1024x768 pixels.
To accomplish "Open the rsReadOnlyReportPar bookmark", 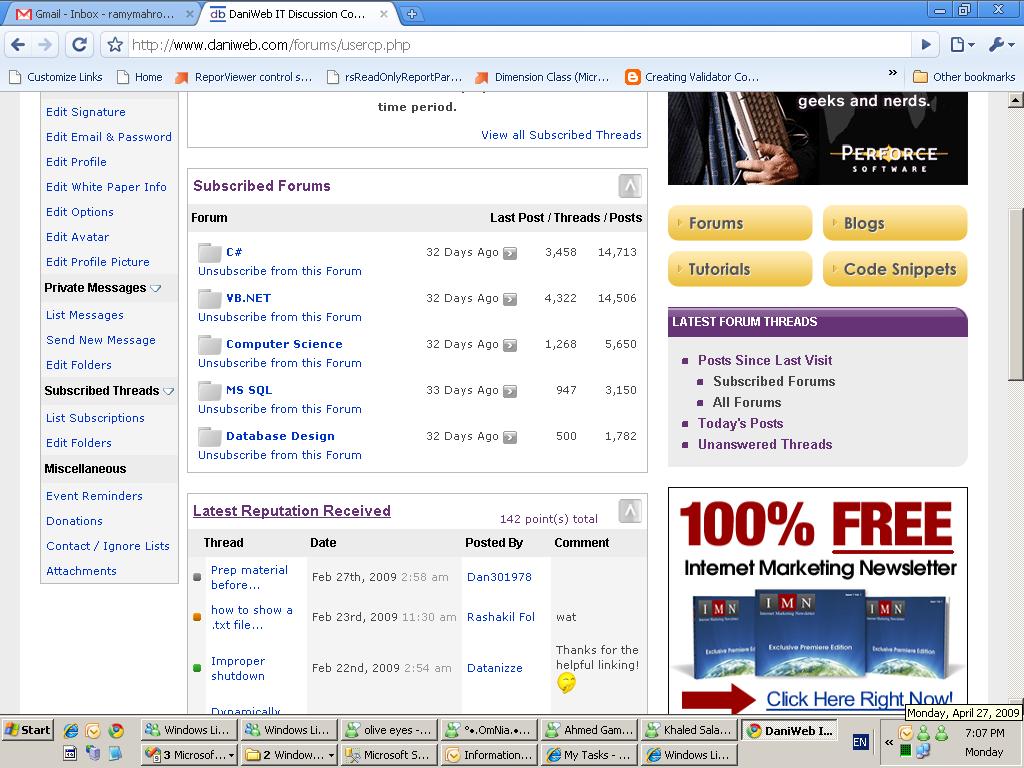I will pos(394,77).
